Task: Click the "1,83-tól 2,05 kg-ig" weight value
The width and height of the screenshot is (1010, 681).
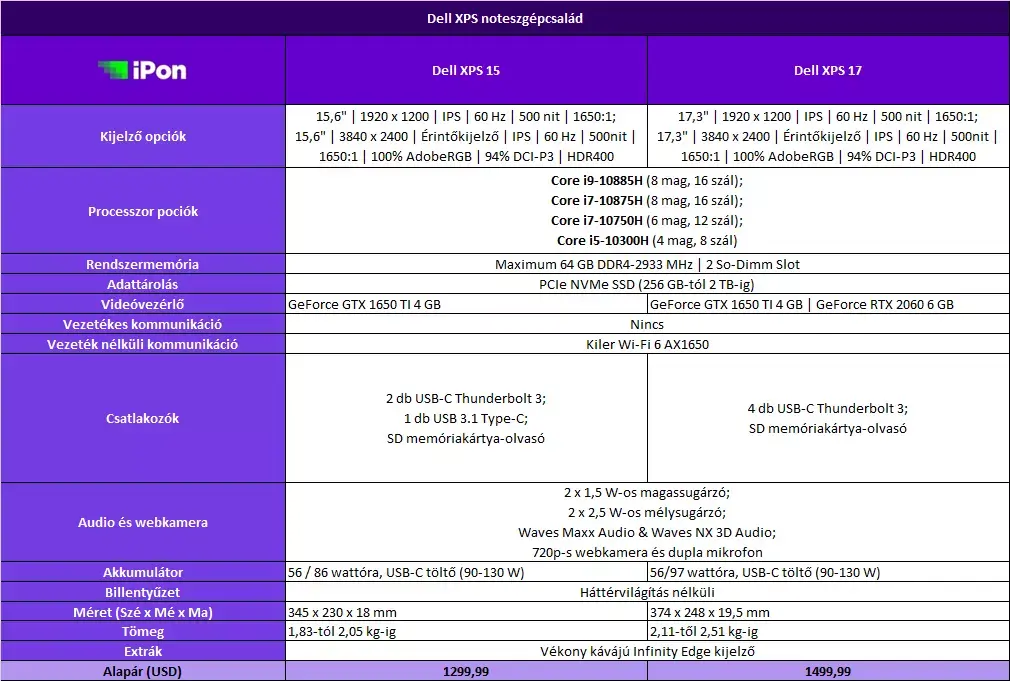Action: (342, 631)
